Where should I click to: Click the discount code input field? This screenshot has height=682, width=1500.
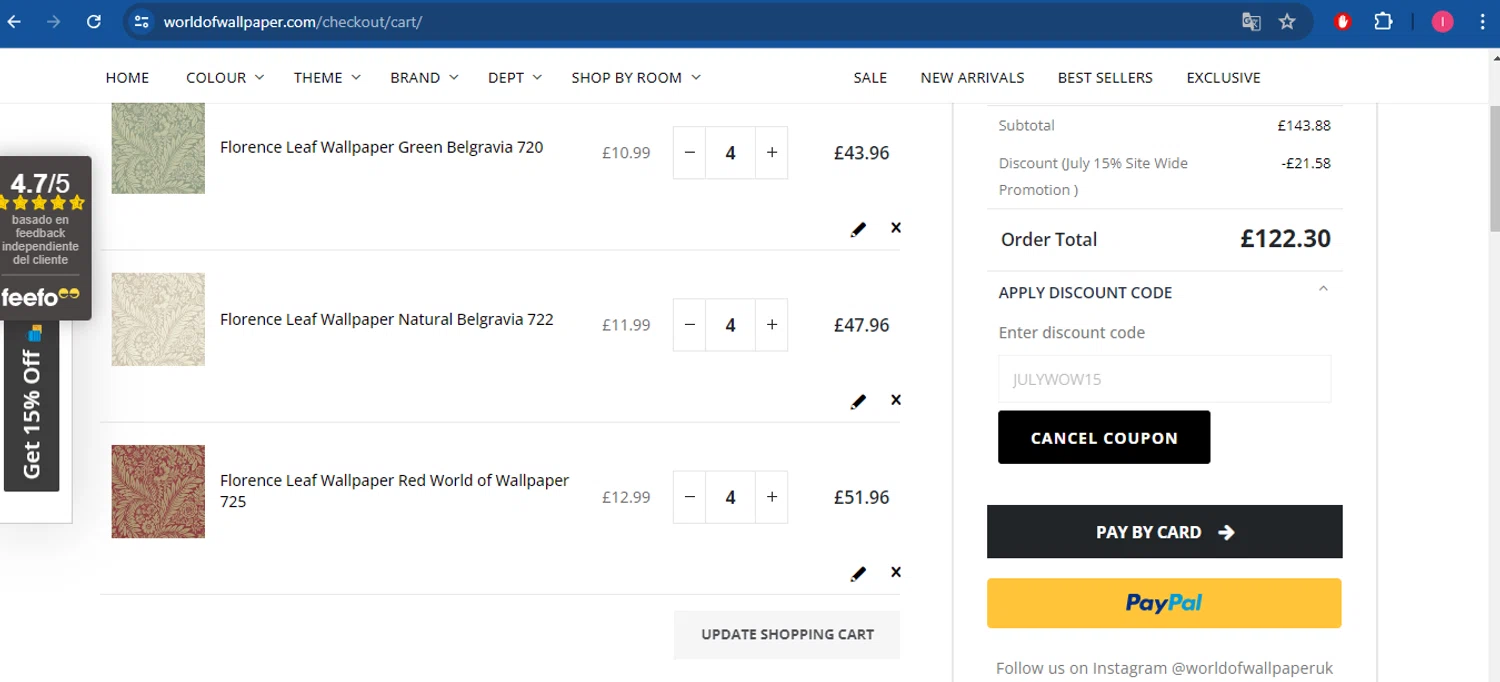[1164, 379]
